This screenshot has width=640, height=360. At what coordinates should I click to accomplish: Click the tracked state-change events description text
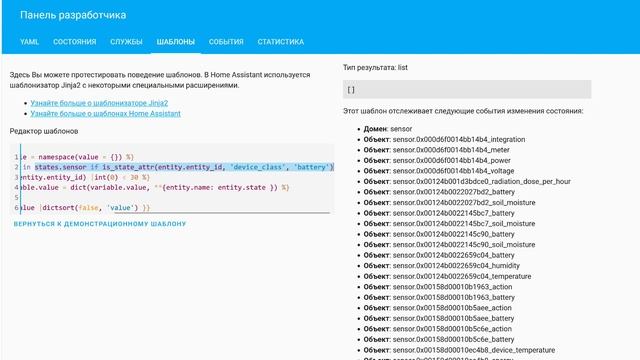tap(463, 111)
